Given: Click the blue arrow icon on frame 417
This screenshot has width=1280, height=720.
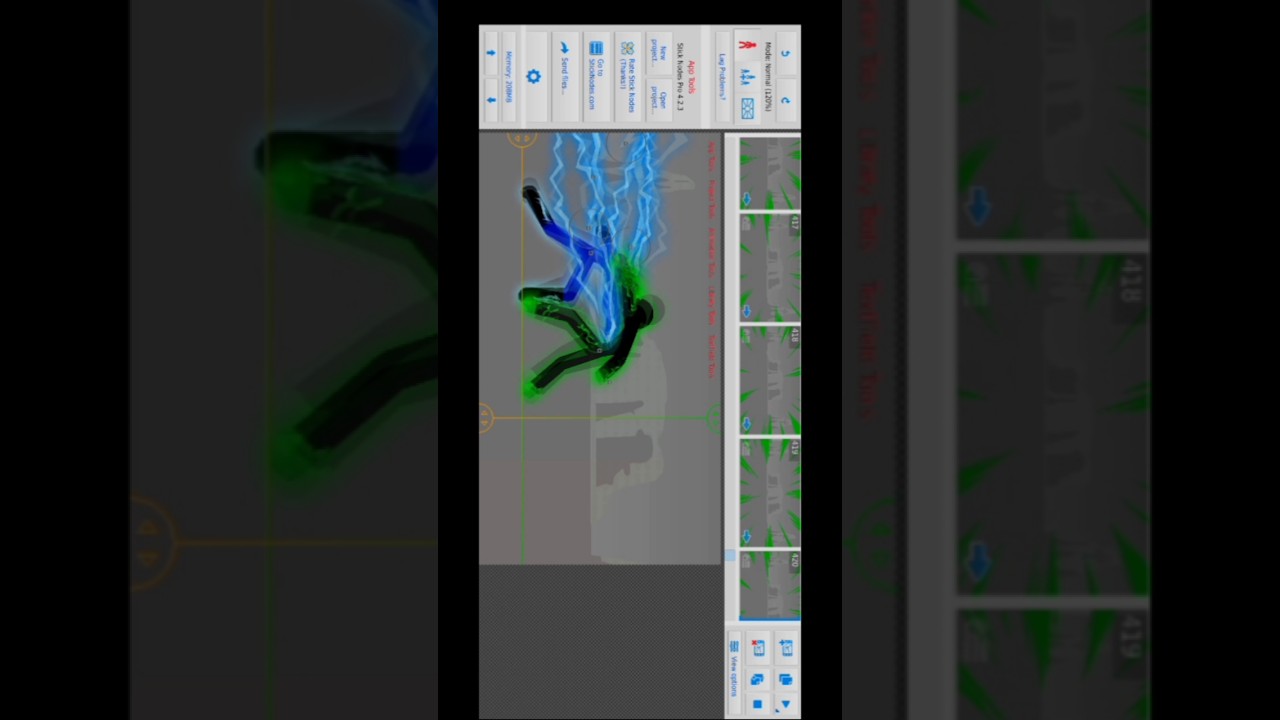Looking at the screenshot, I should 746,311.
